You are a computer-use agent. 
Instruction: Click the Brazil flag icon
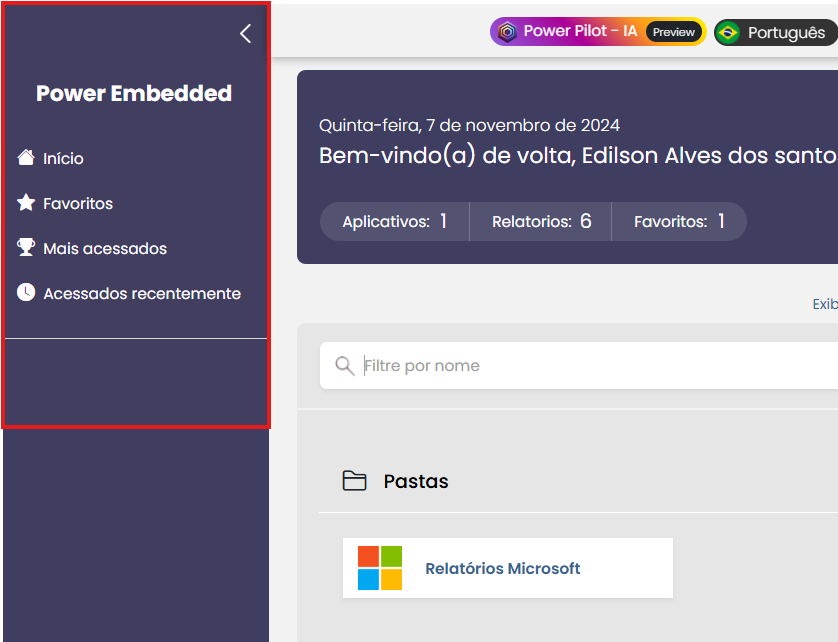(728, 33)
